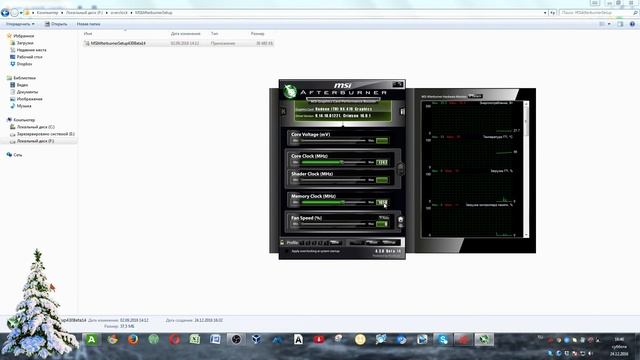Click the Fan Speed (%) slider
640x360 pixels.
[333, 224]
